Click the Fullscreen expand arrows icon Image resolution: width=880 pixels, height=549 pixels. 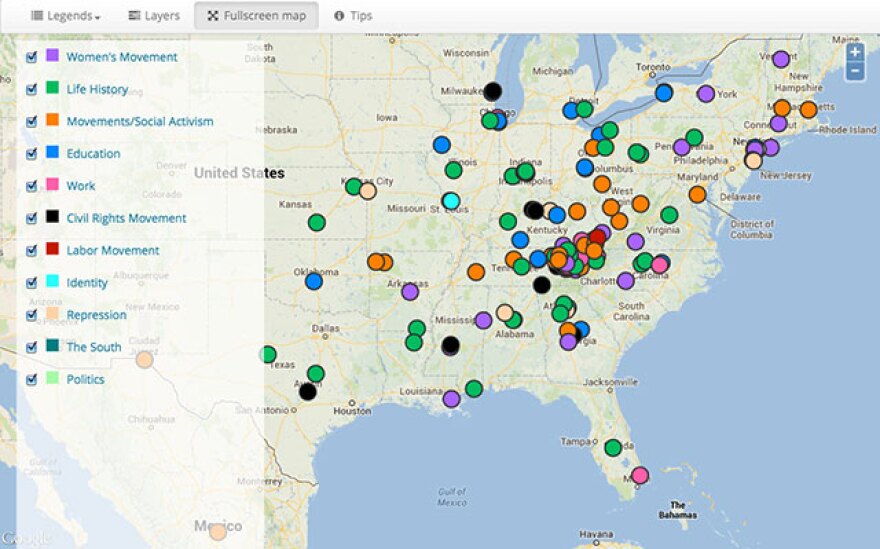pyautogui.click(x=213, y=16)
